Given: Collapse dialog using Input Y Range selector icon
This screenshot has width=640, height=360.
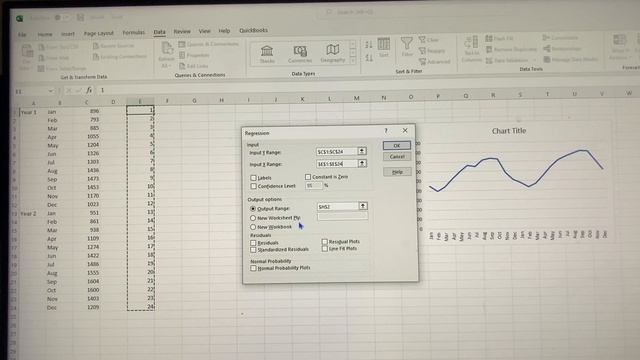Looking at the screenshot, I should (362, 151).
